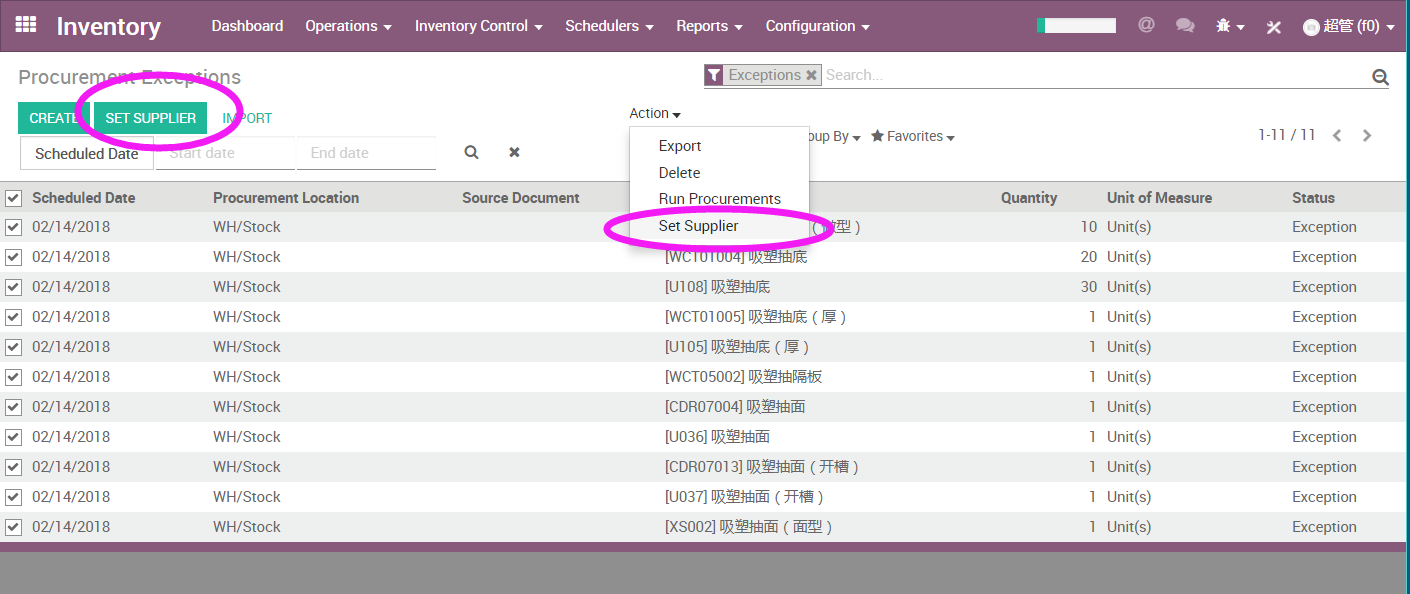Uncheck the row for [XS002] 吸塑抽面
Viewport: 1410px width, 594px height.
click(14, 527)
